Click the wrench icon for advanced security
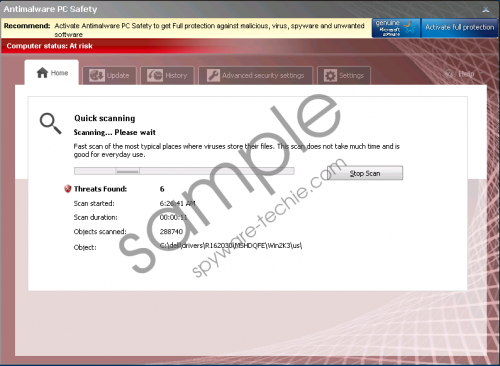The image size is (500, 366). point(213,76)
